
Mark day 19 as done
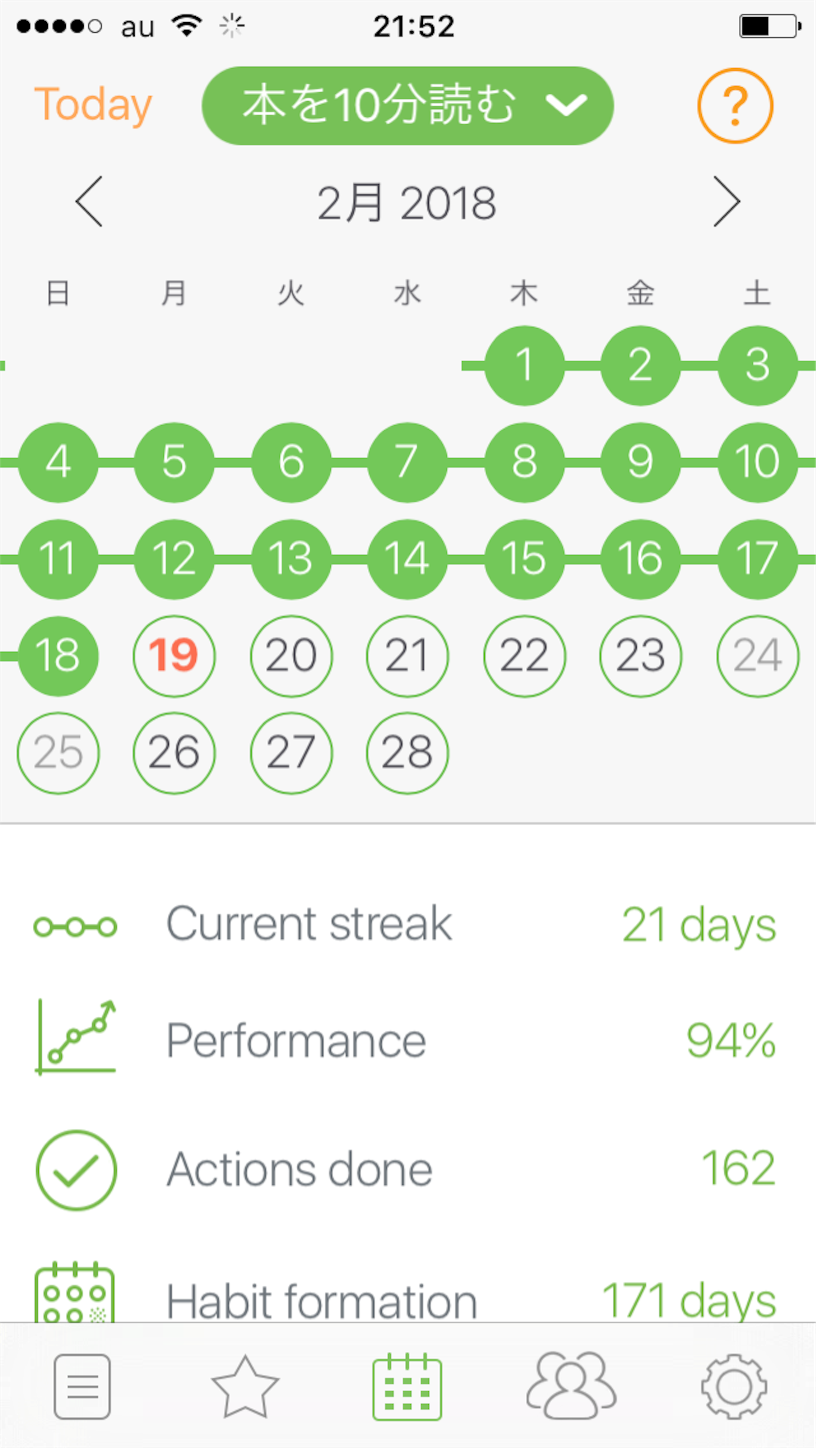[174, 656]
